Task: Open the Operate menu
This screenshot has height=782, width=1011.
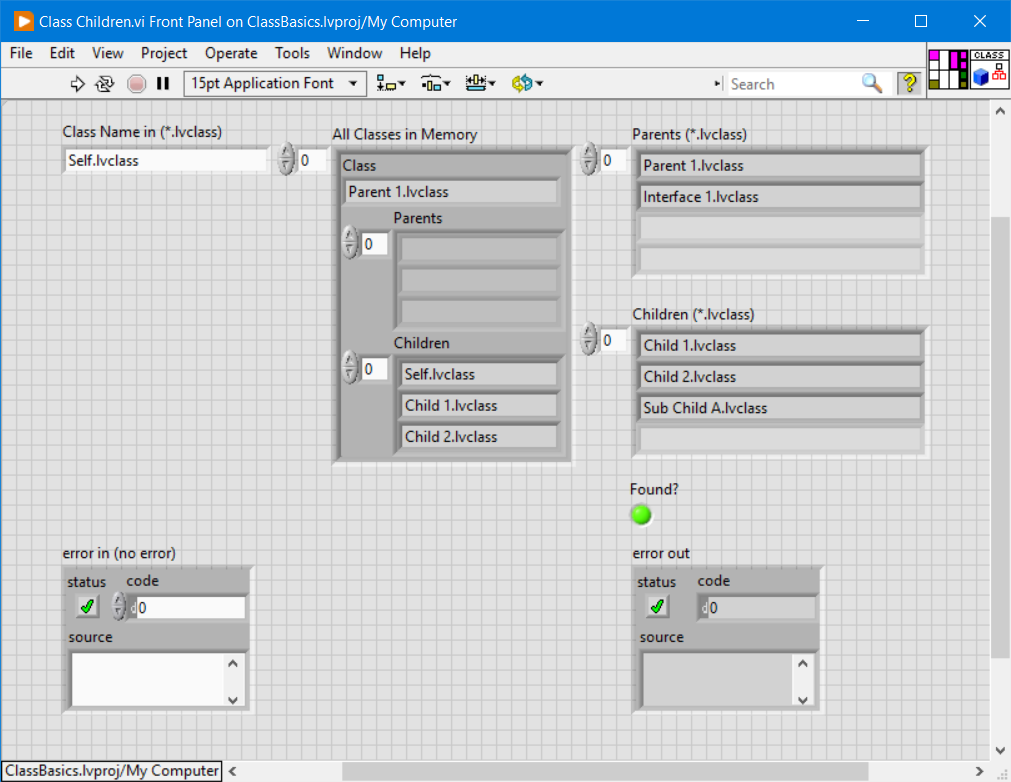Action: click(231, 54)
